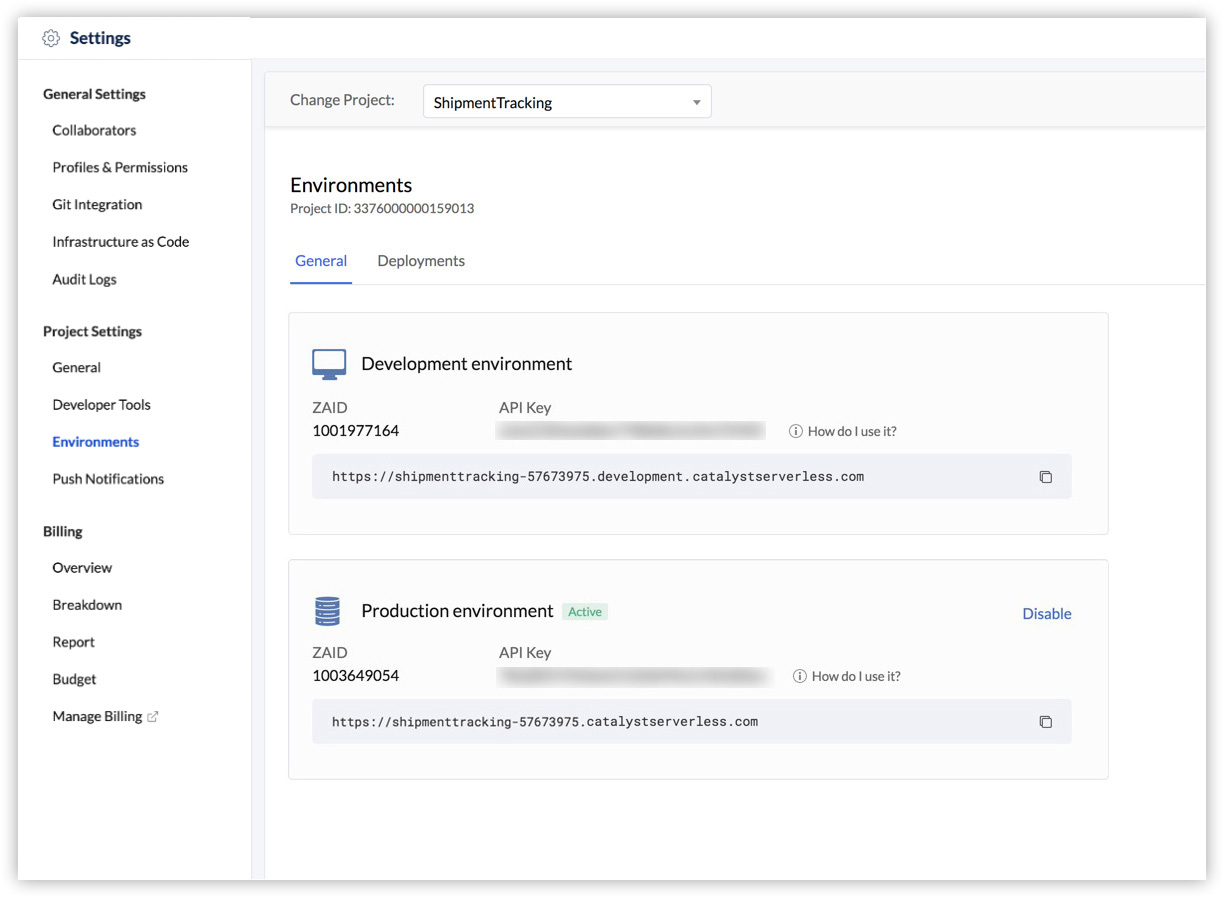The width and height of the screenshot is (1224, 898).
Task: Switch to the Deployments tab
Action: [421, 261]
